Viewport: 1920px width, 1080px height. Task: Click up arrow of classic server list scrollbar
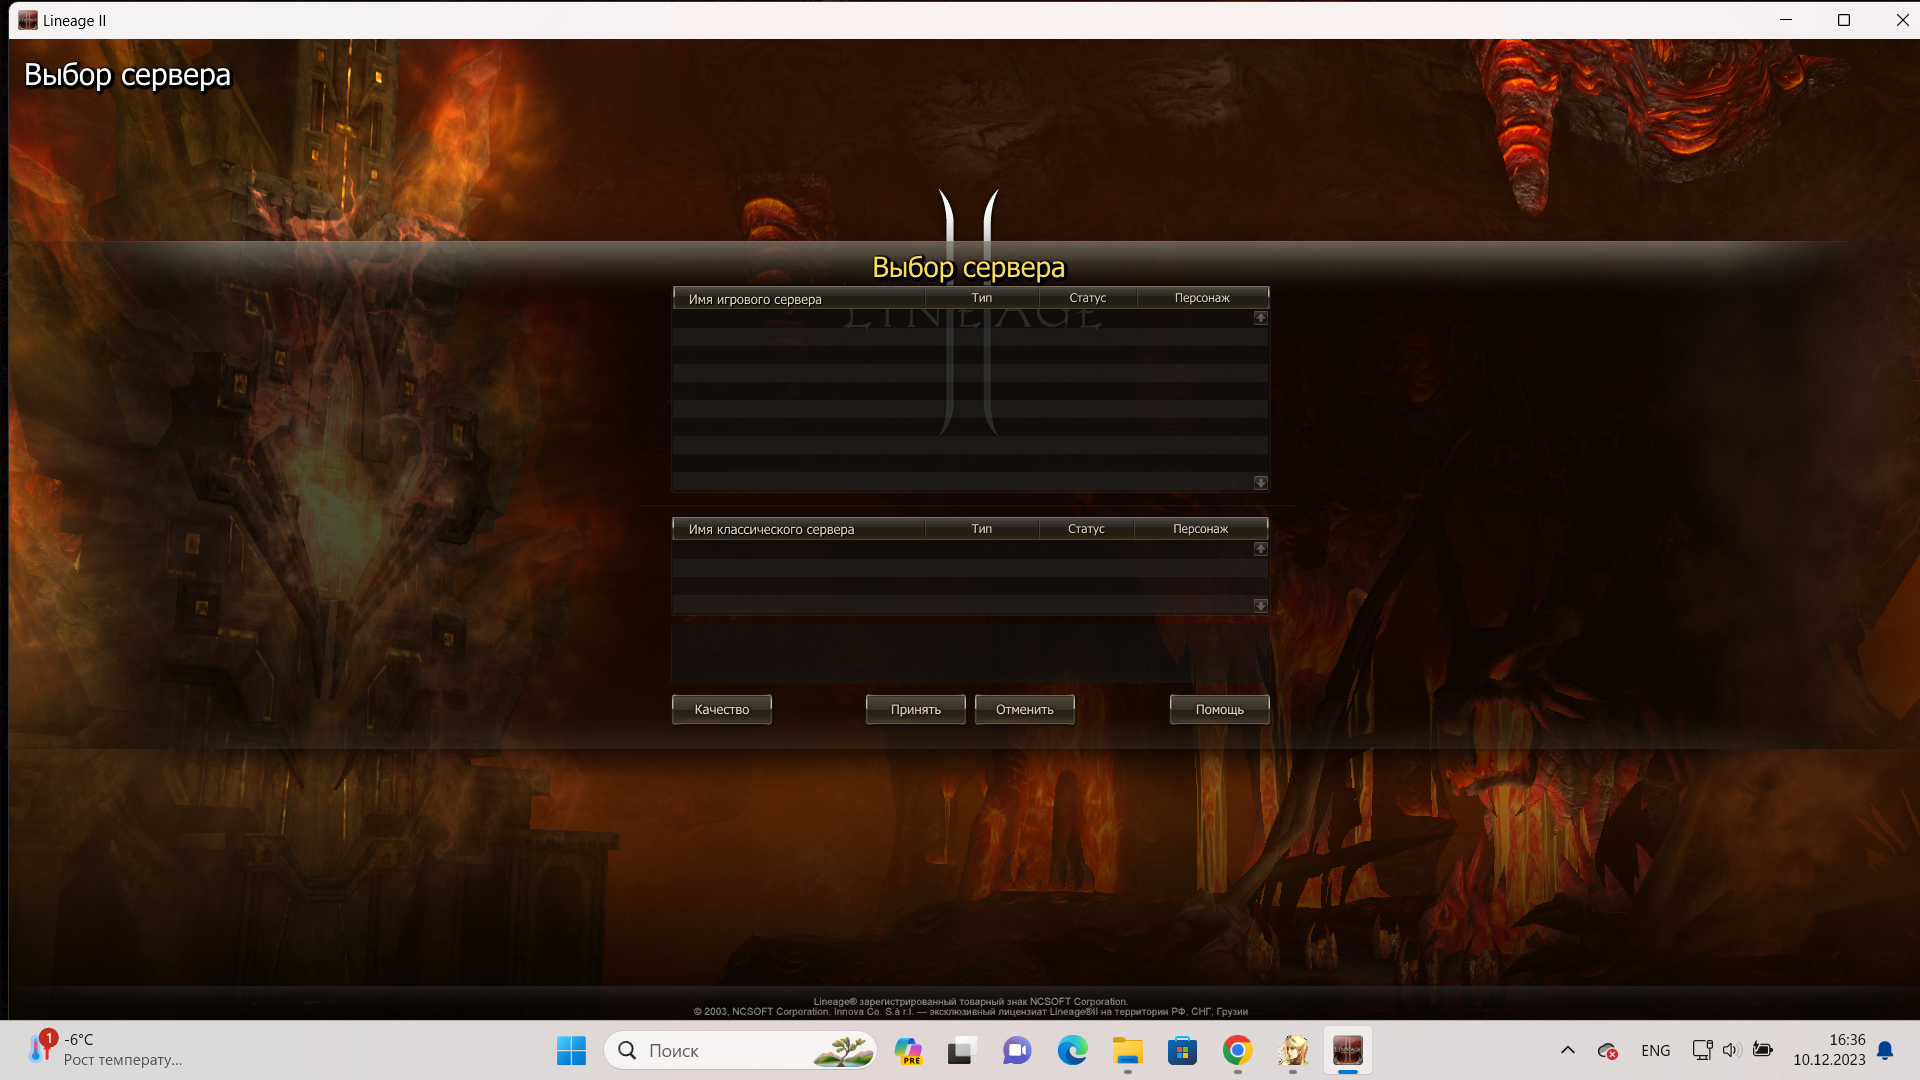[x=1261, y=549]
